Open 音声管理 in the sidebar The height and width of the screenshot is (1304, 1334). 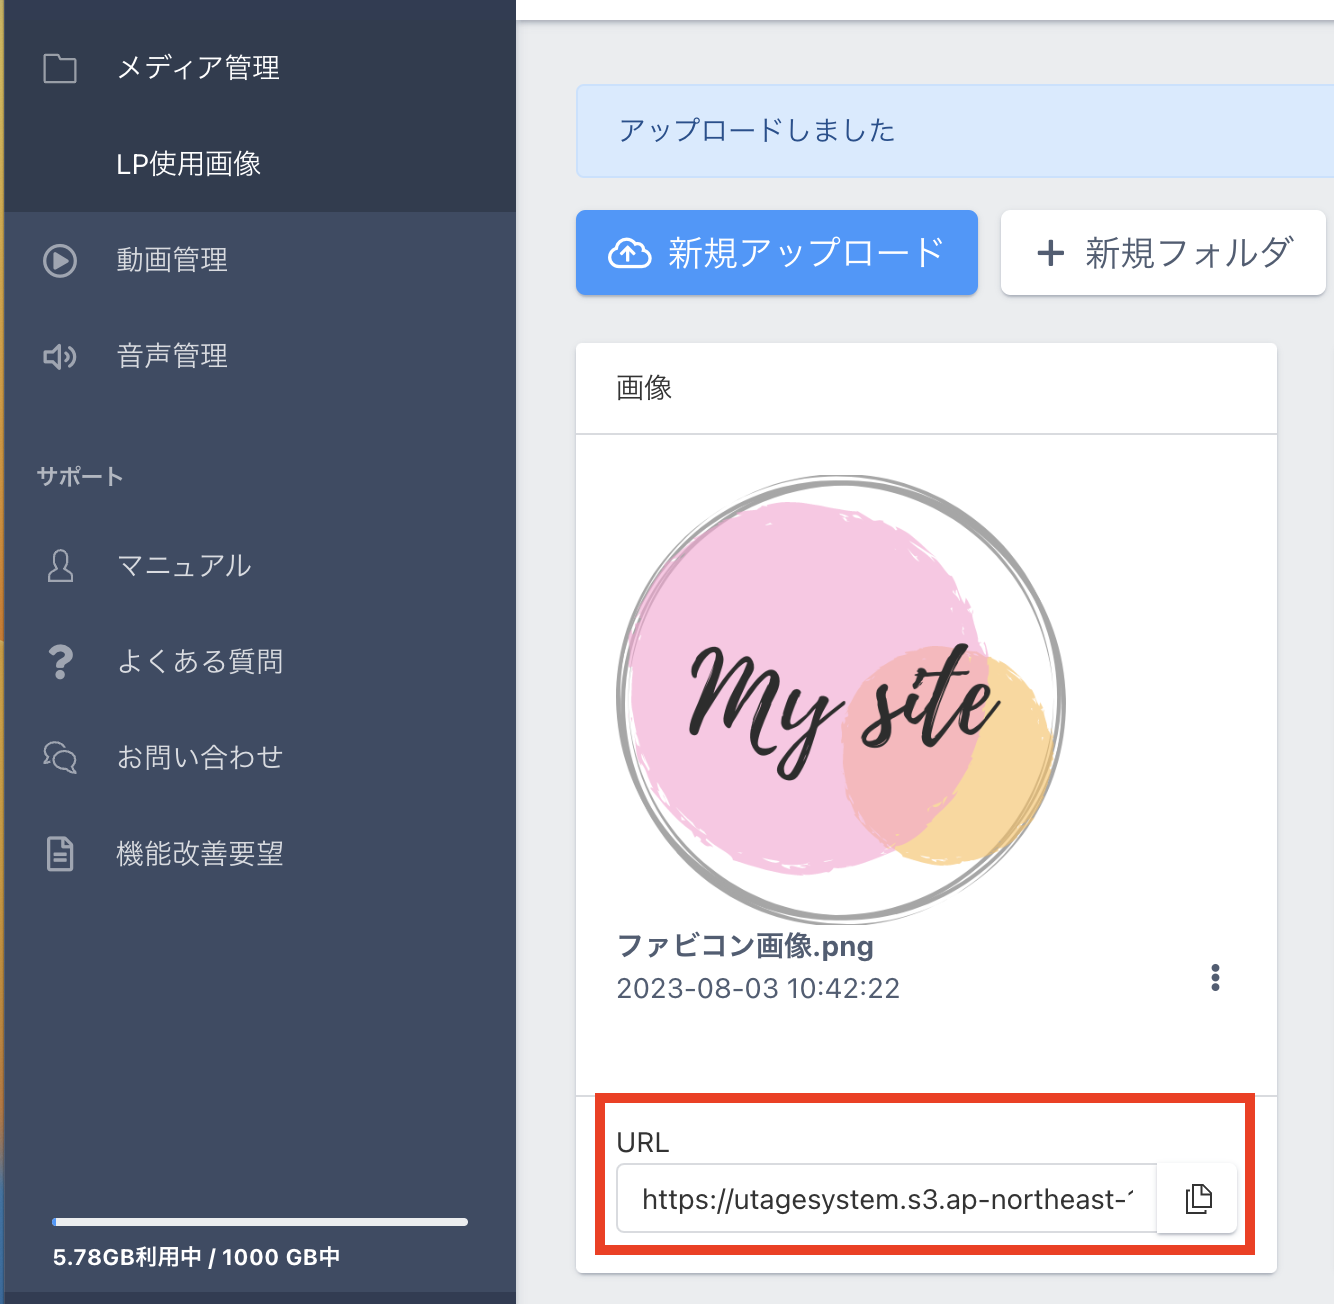click(172, 356)
